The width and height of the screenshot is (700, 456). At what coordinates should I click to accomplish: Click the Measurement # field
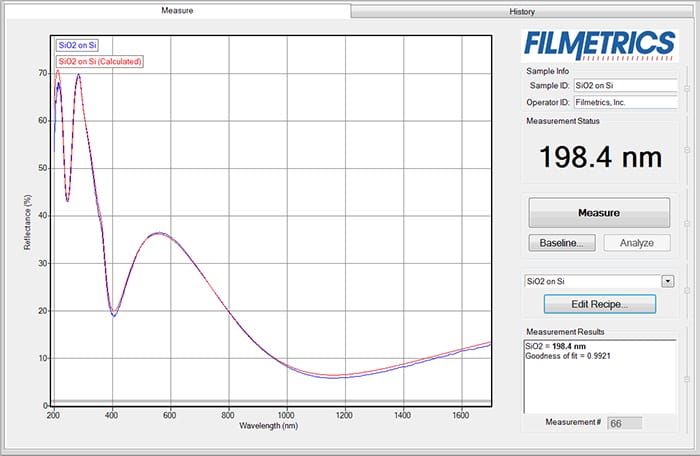(x=625, y=423)
